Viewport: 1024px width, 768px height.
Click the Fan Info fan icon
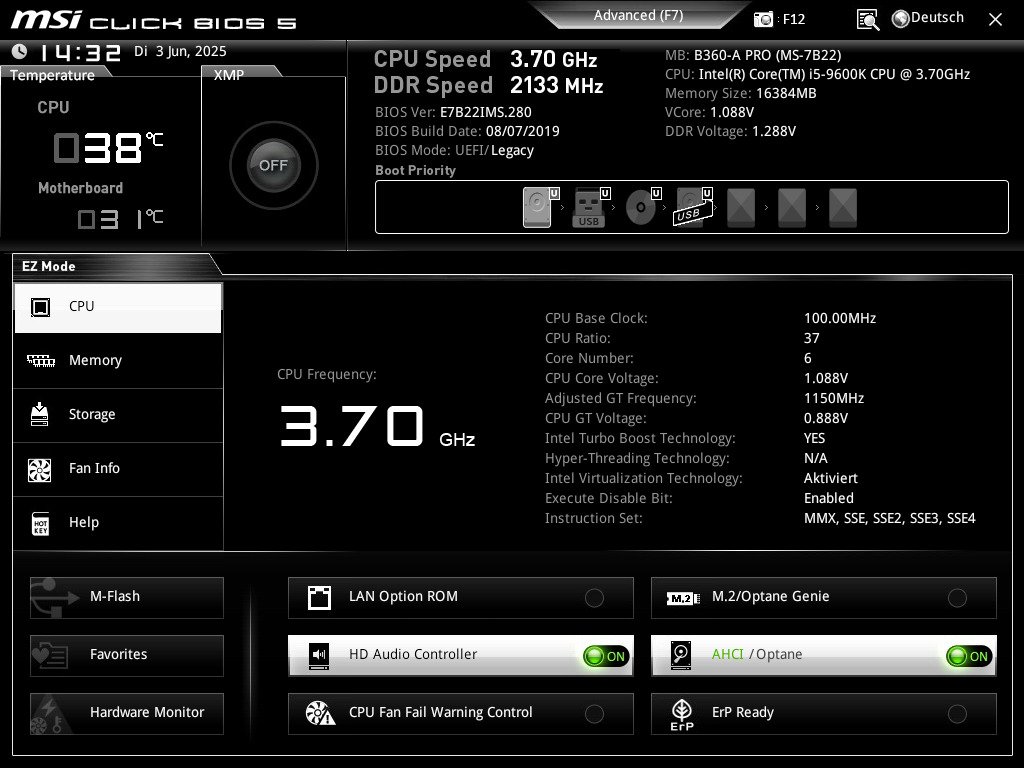coord(40,470)
